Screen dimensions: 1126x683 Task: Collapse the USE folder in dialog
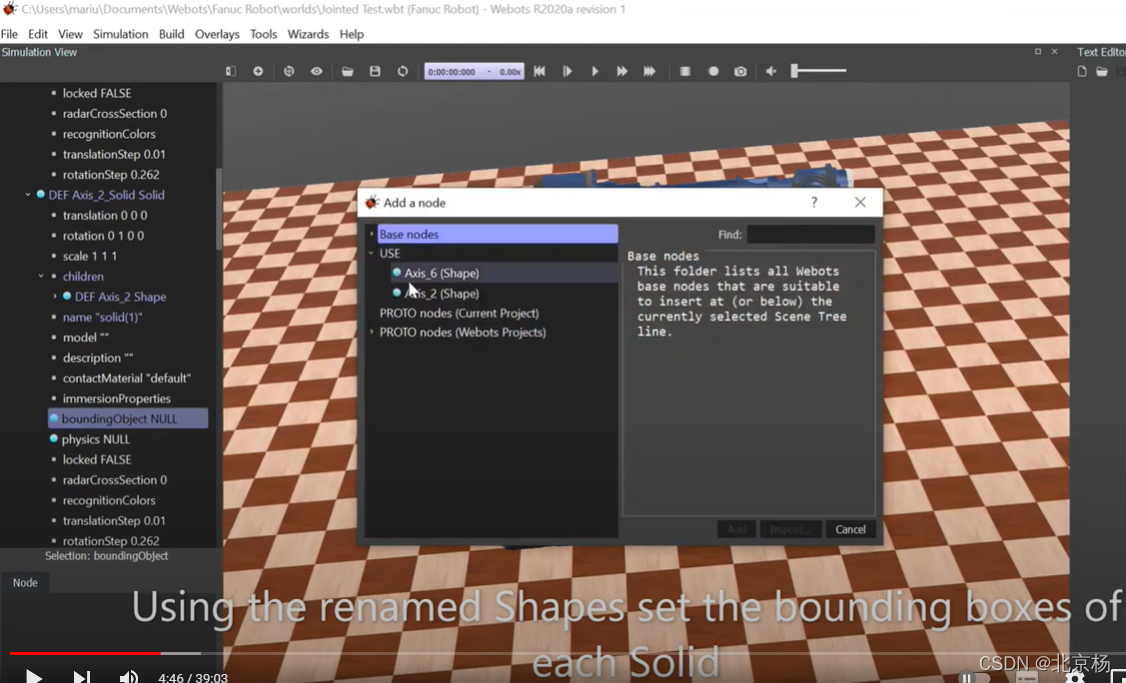(371, 253)
